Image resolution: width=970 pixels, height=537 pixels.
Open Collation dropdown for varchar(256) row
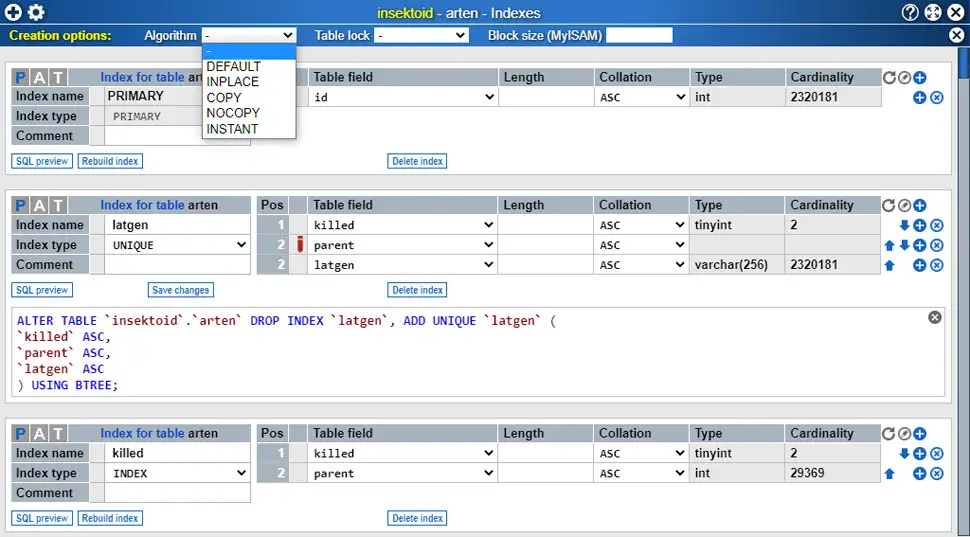pyautogui.click(x=642, y=265)
